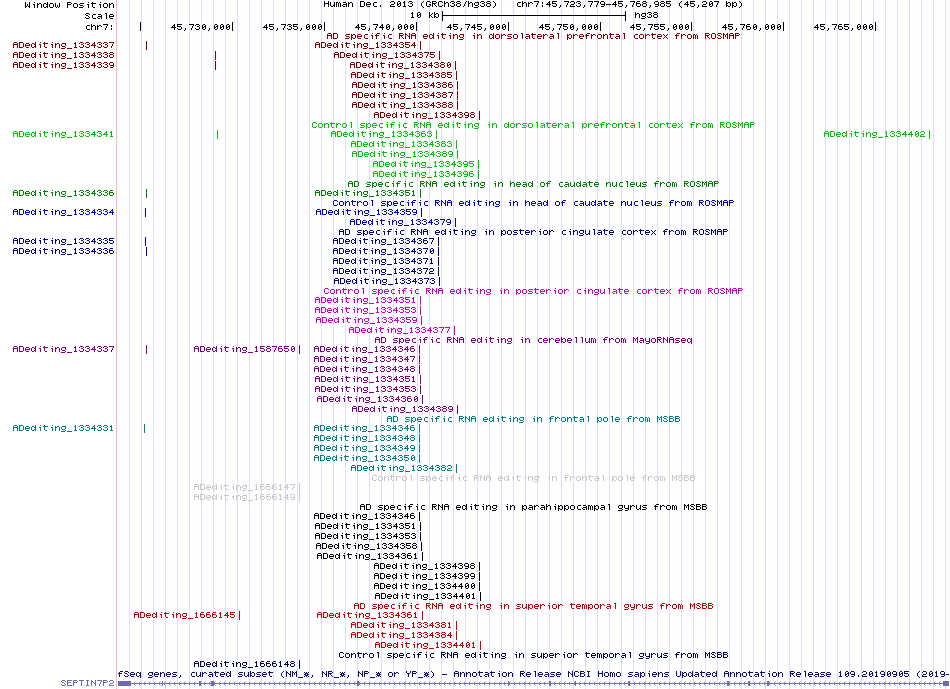Open Control specific posterior cingulate cortex title
This screenshot has width=950, height=689.
coord(533,291)
